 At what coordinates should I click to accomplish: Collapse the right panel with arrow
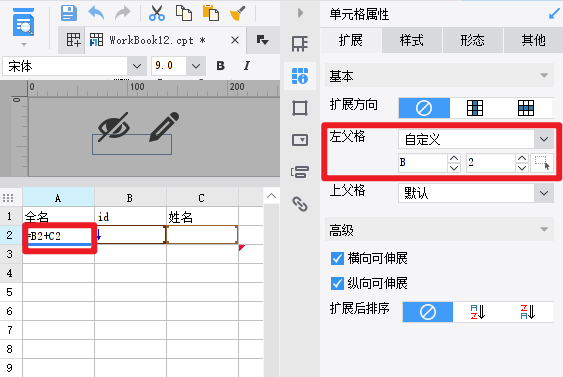pyautogui.click(x=301, y=13)
